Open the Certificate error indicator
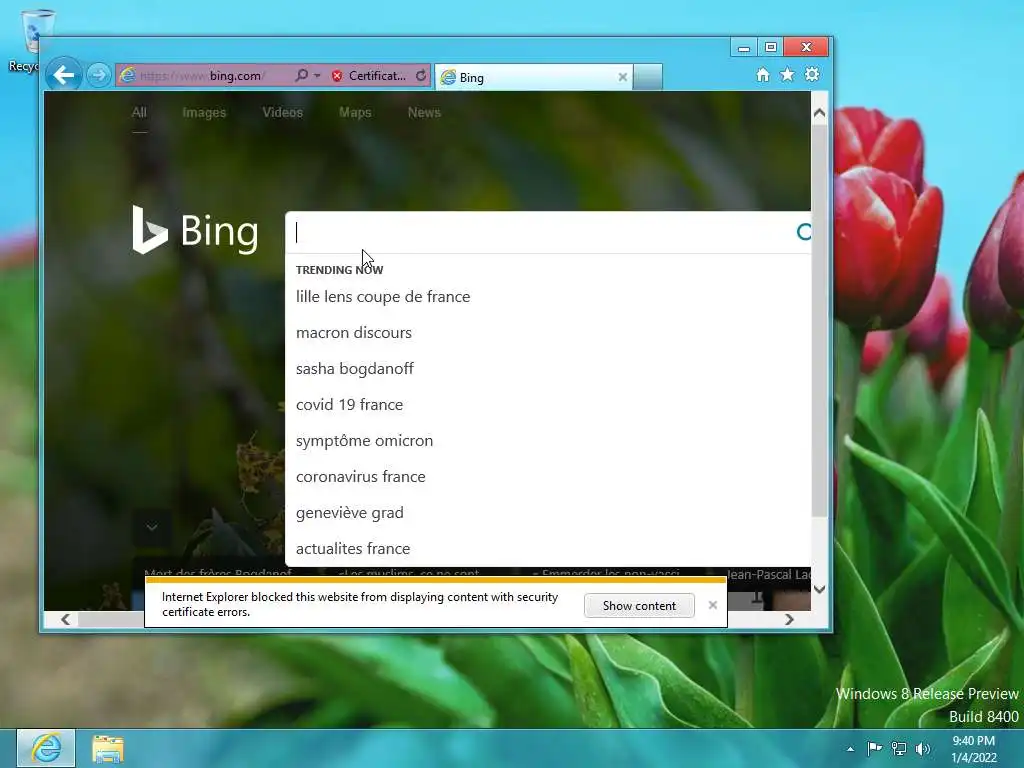Image resolution: width=1024 pixels, height=768 pixels. click(368, 76)
